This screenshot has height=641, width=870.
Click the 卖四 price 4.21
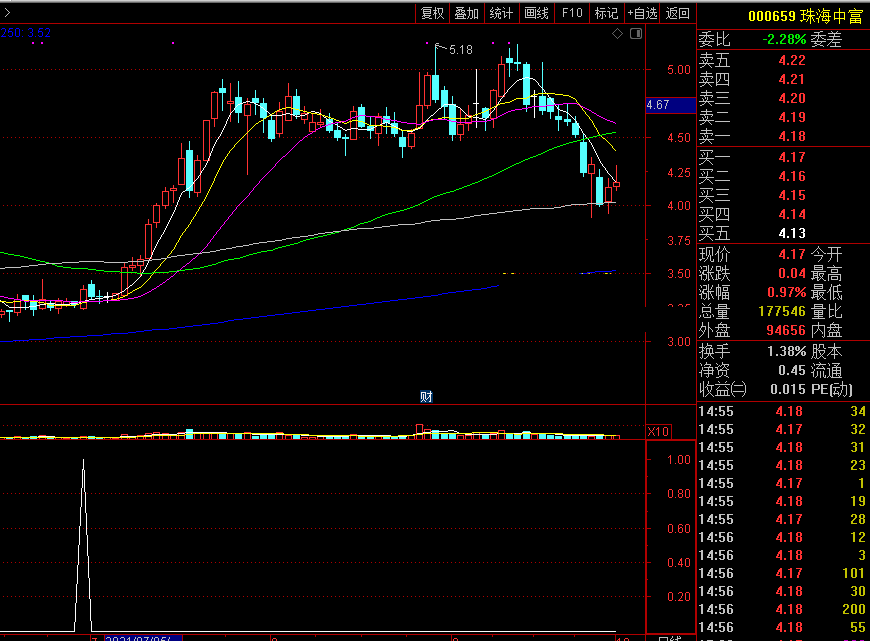click(792, 79)
